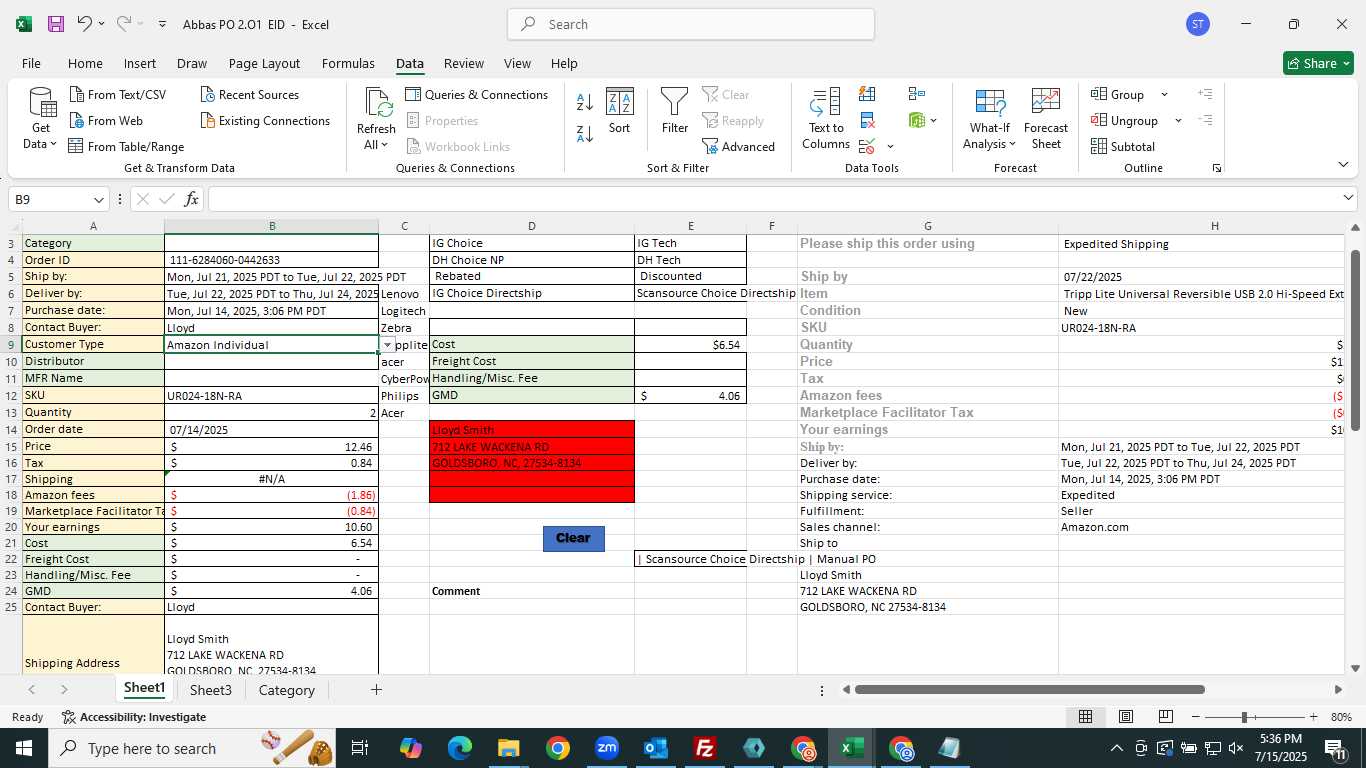Open the Outline dialog launcher
This screenshot has height=768, width=1366.
tap(1217, 168)
